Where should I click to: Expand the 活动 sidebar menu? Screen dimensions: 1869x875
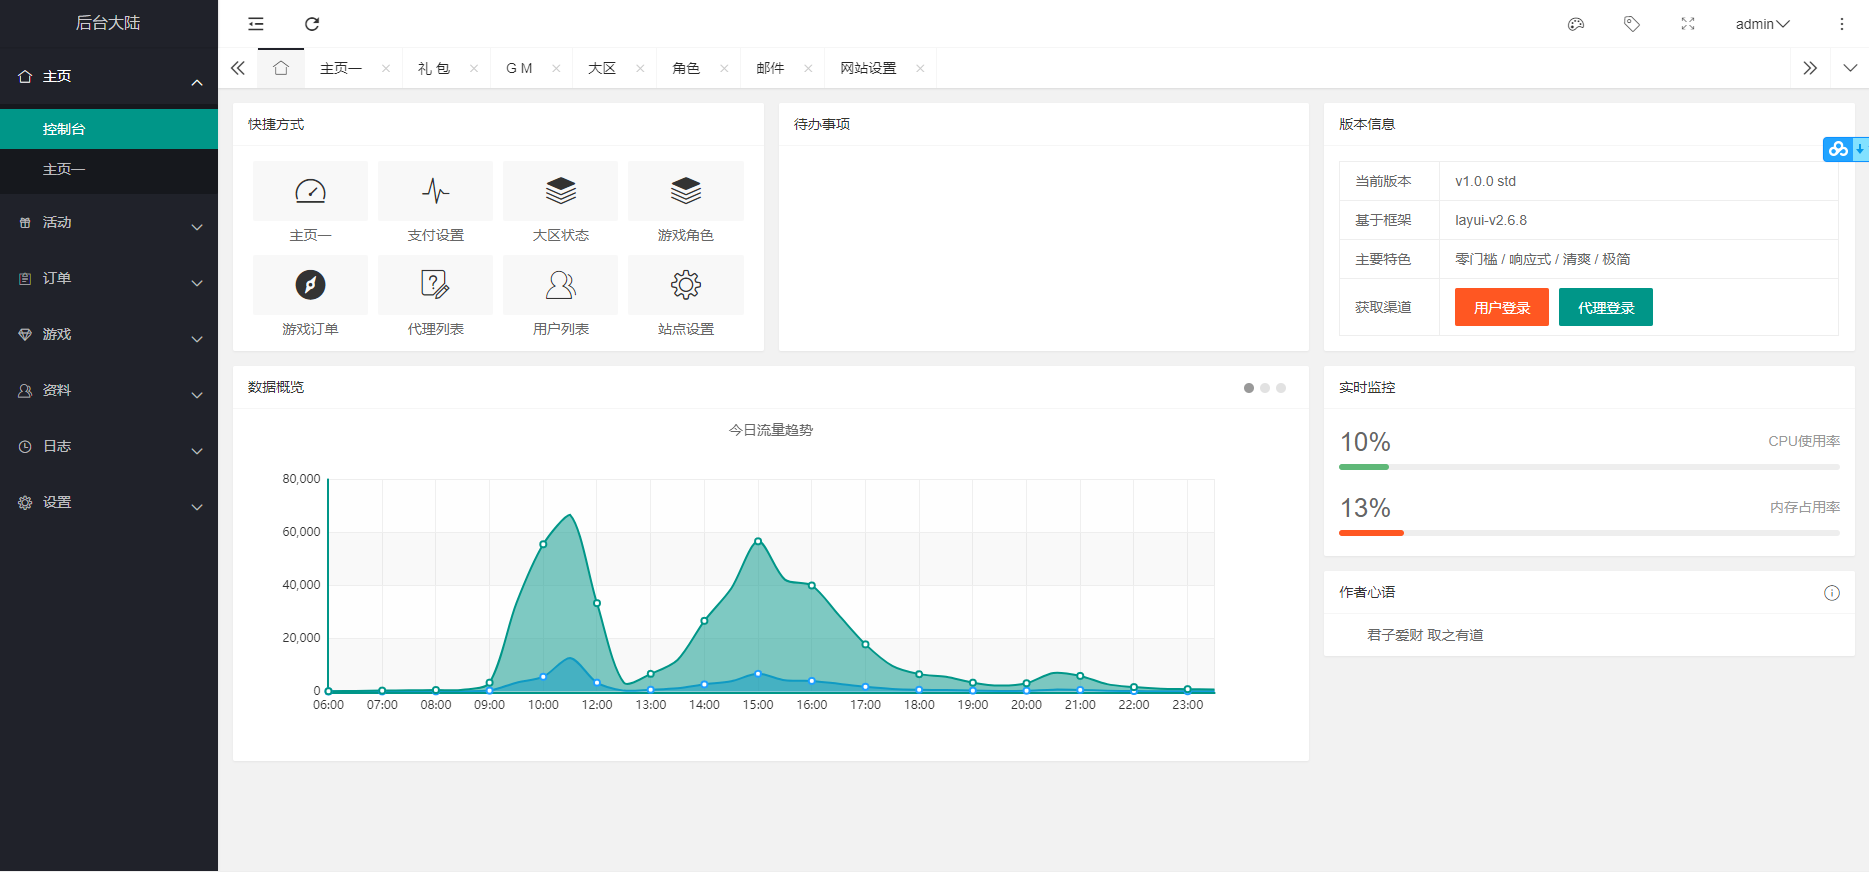pyautogui.click(x=109, y=223)
